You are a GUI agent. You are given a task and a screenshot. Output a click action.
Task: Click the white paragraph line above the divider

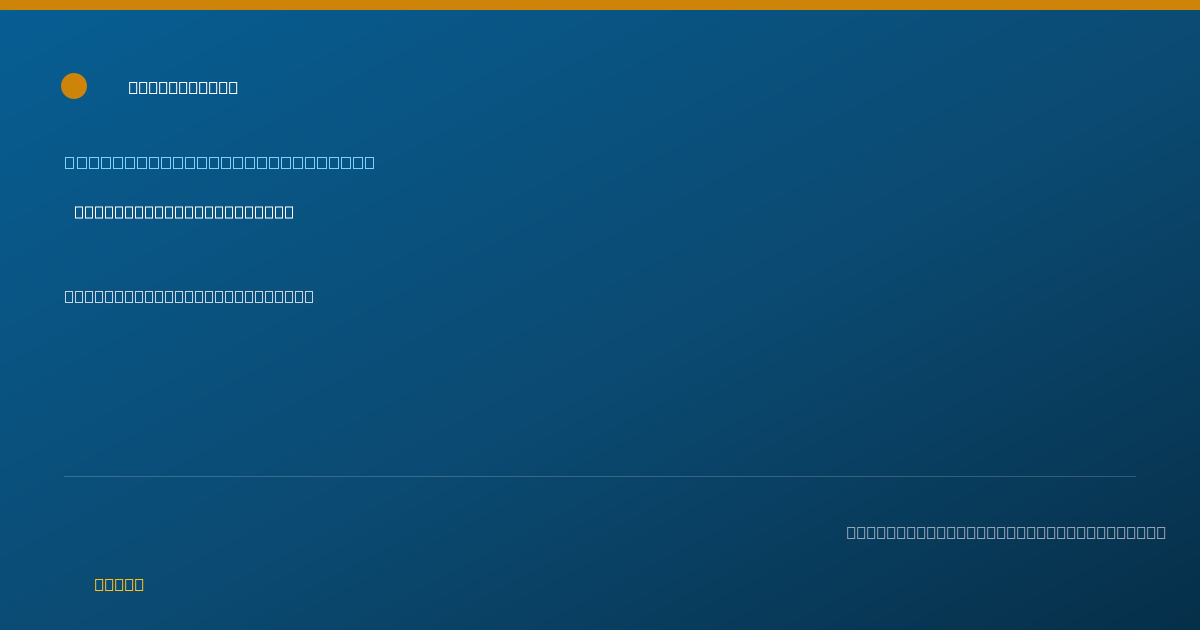click(x=189, y=296)
